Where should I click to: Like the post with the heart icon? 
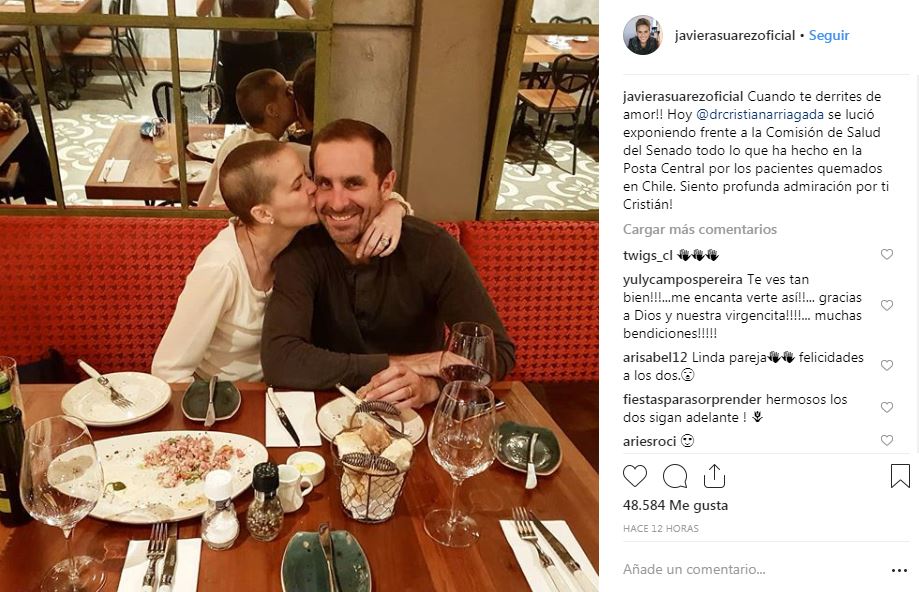click(635, 476)
